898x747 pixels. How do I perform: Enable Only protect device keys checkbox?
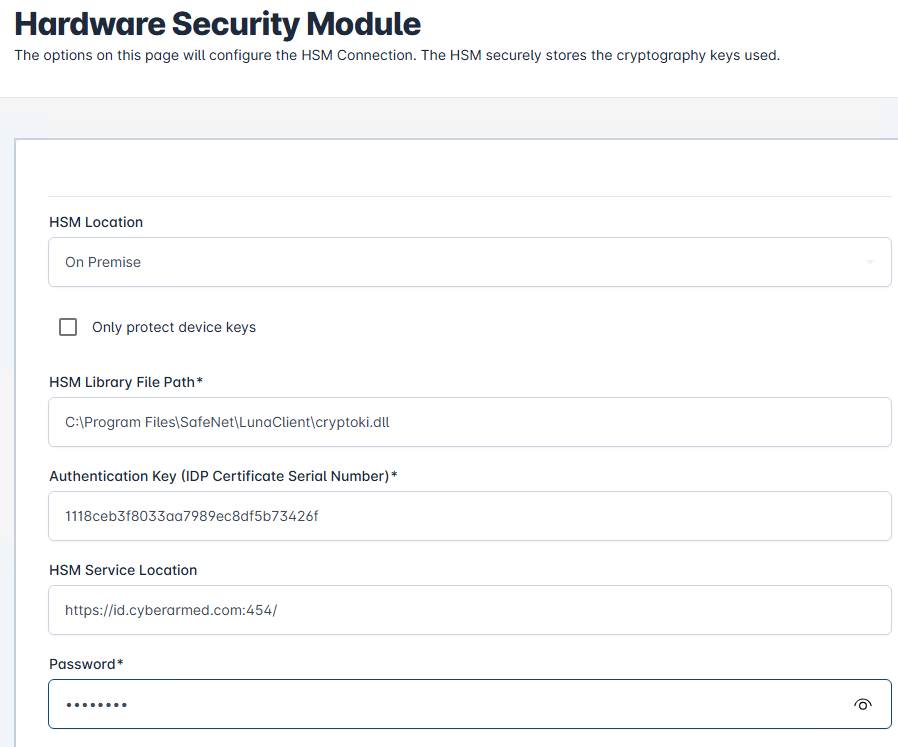tap(68, 327)
